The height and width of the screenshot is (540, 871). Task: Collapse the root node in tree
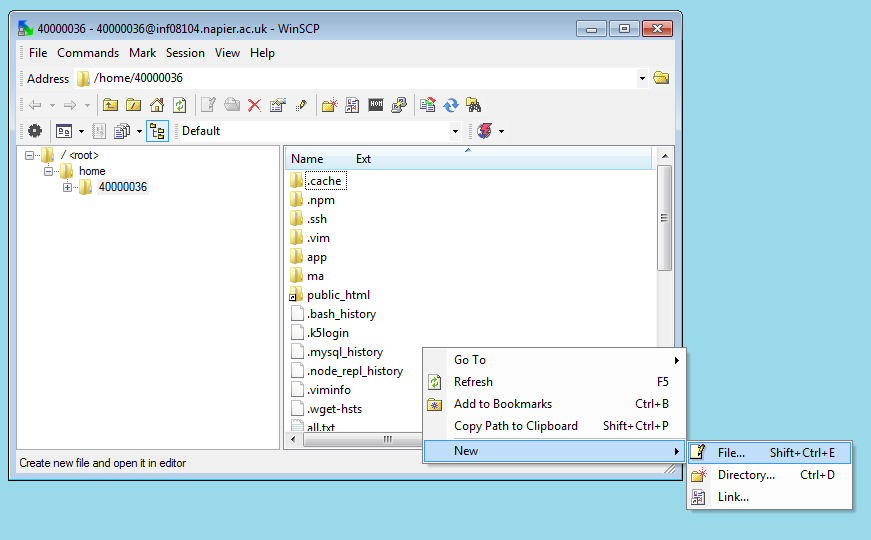click(x=29, y=156)
